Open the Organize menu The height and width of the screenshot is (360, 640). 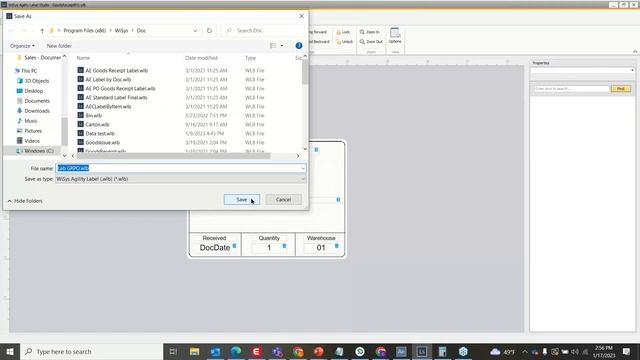coord(22,46)
